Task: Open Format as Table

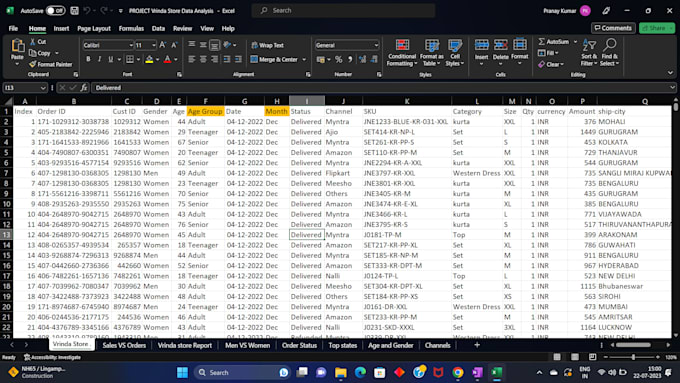Action: coord(432,52)
